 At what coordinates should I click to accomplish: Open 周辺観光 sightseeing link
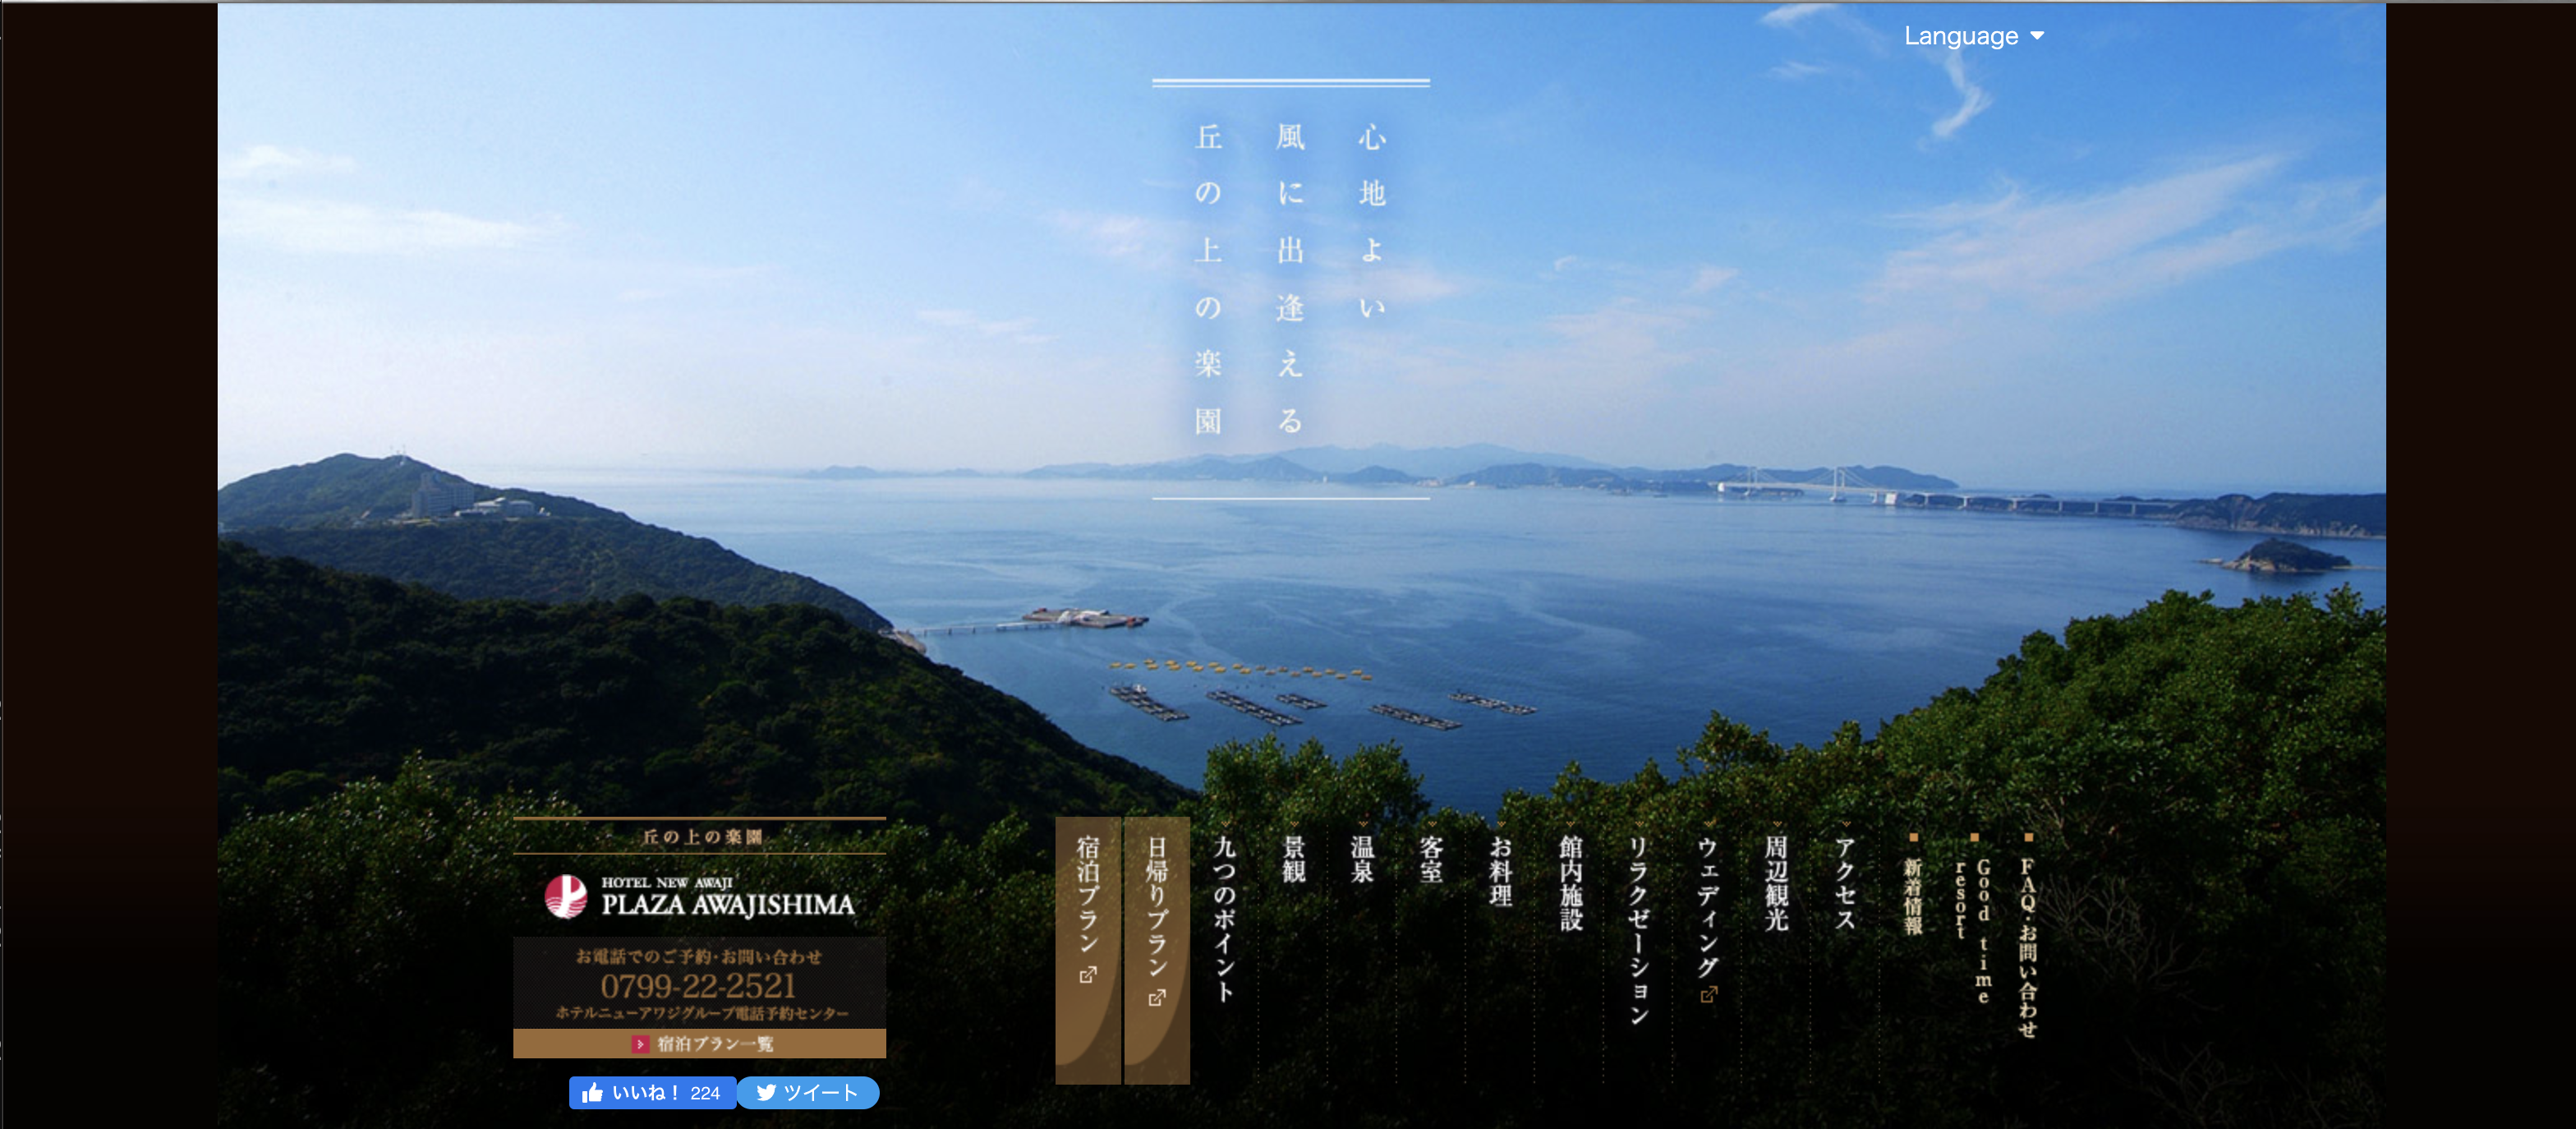point(1776,883)
